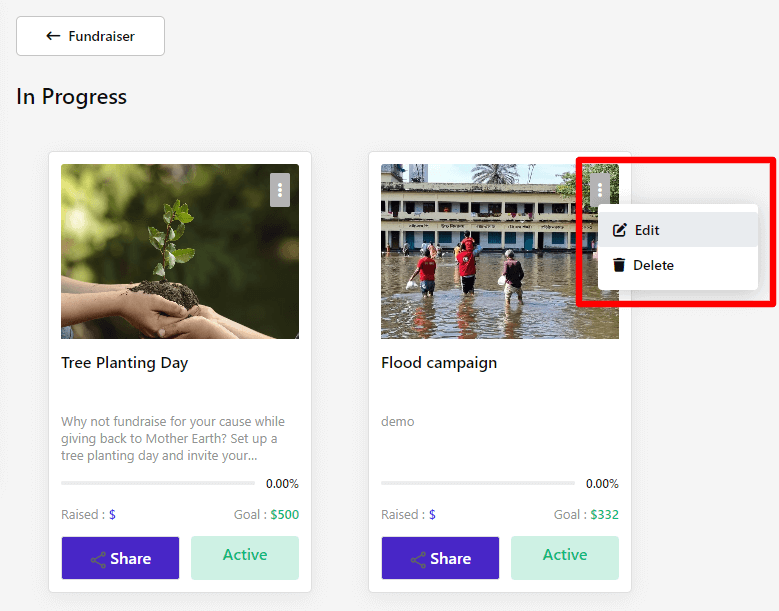Click the Flood campaign title
The width and height of the screenshot is (779, 611).
[439, 363]
